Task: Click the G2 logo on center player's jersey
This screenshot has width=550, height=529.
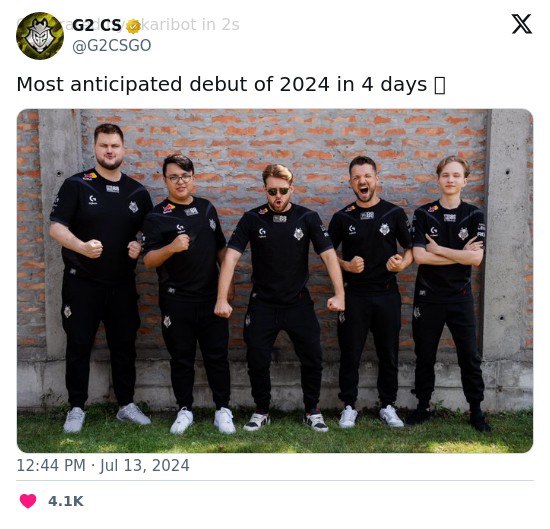Action: pos(299,233)
